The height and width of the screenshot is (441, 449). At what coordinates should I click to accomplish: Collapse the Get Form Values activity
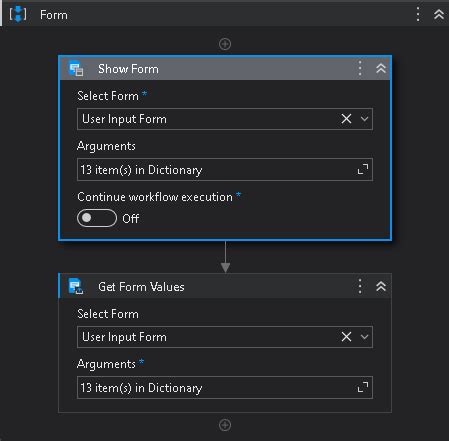click(x=381, y=286)
